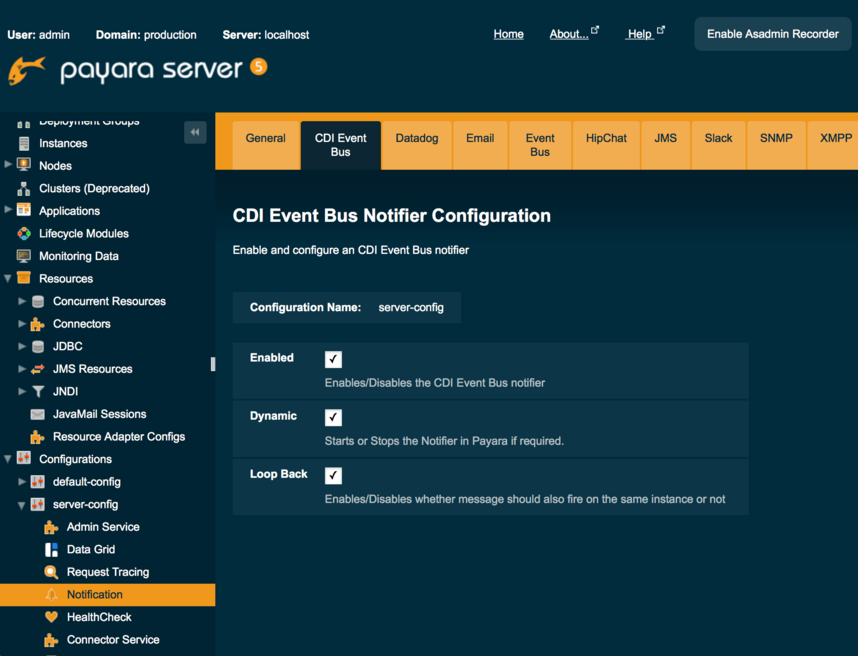This screenshot has width=858, height=656.
Task: Collapse the sidebar with double-arrow button
Action: pos(195,132)
